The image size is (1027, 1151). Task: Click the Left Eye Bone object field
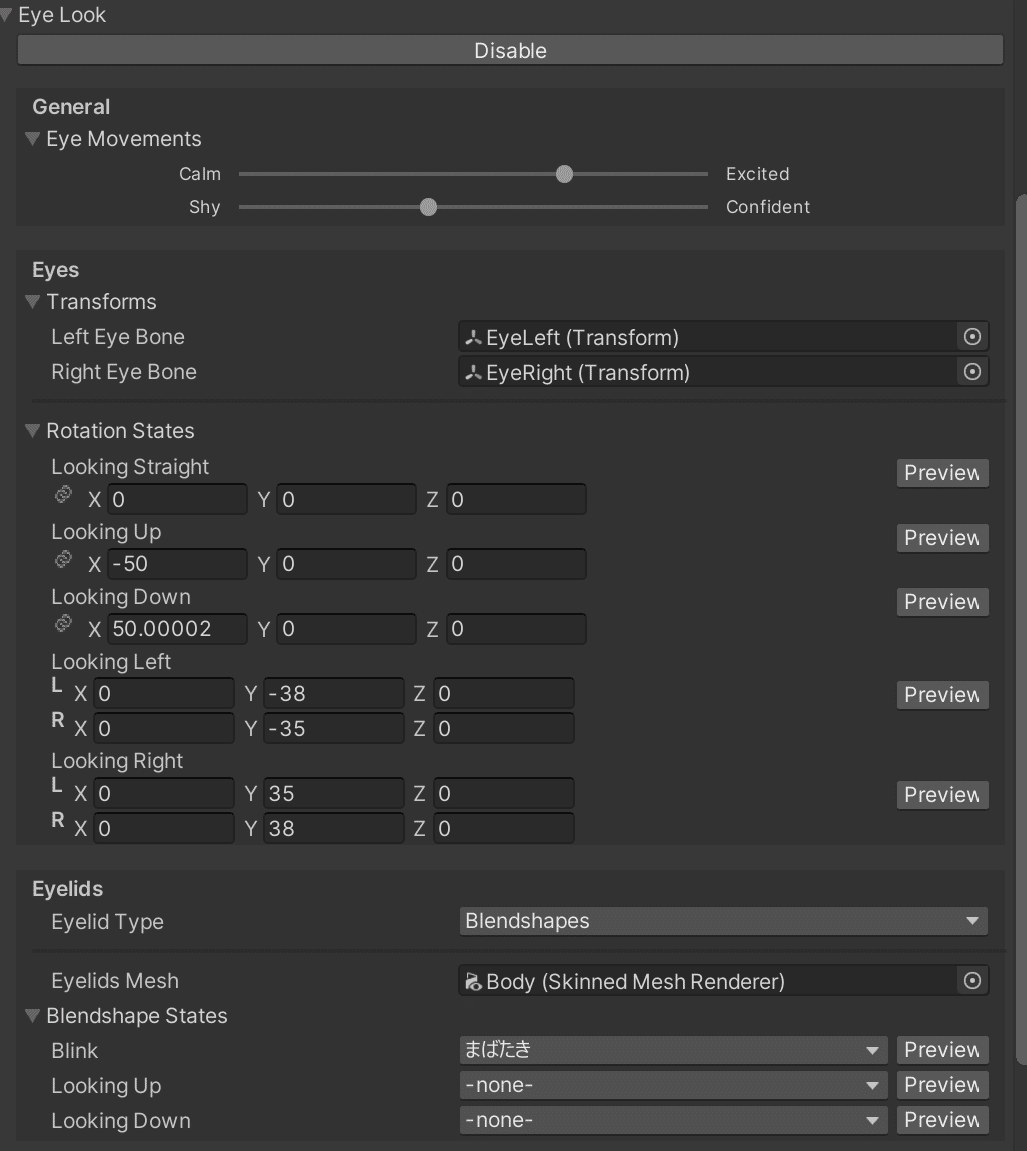click(x=723, y=337)
